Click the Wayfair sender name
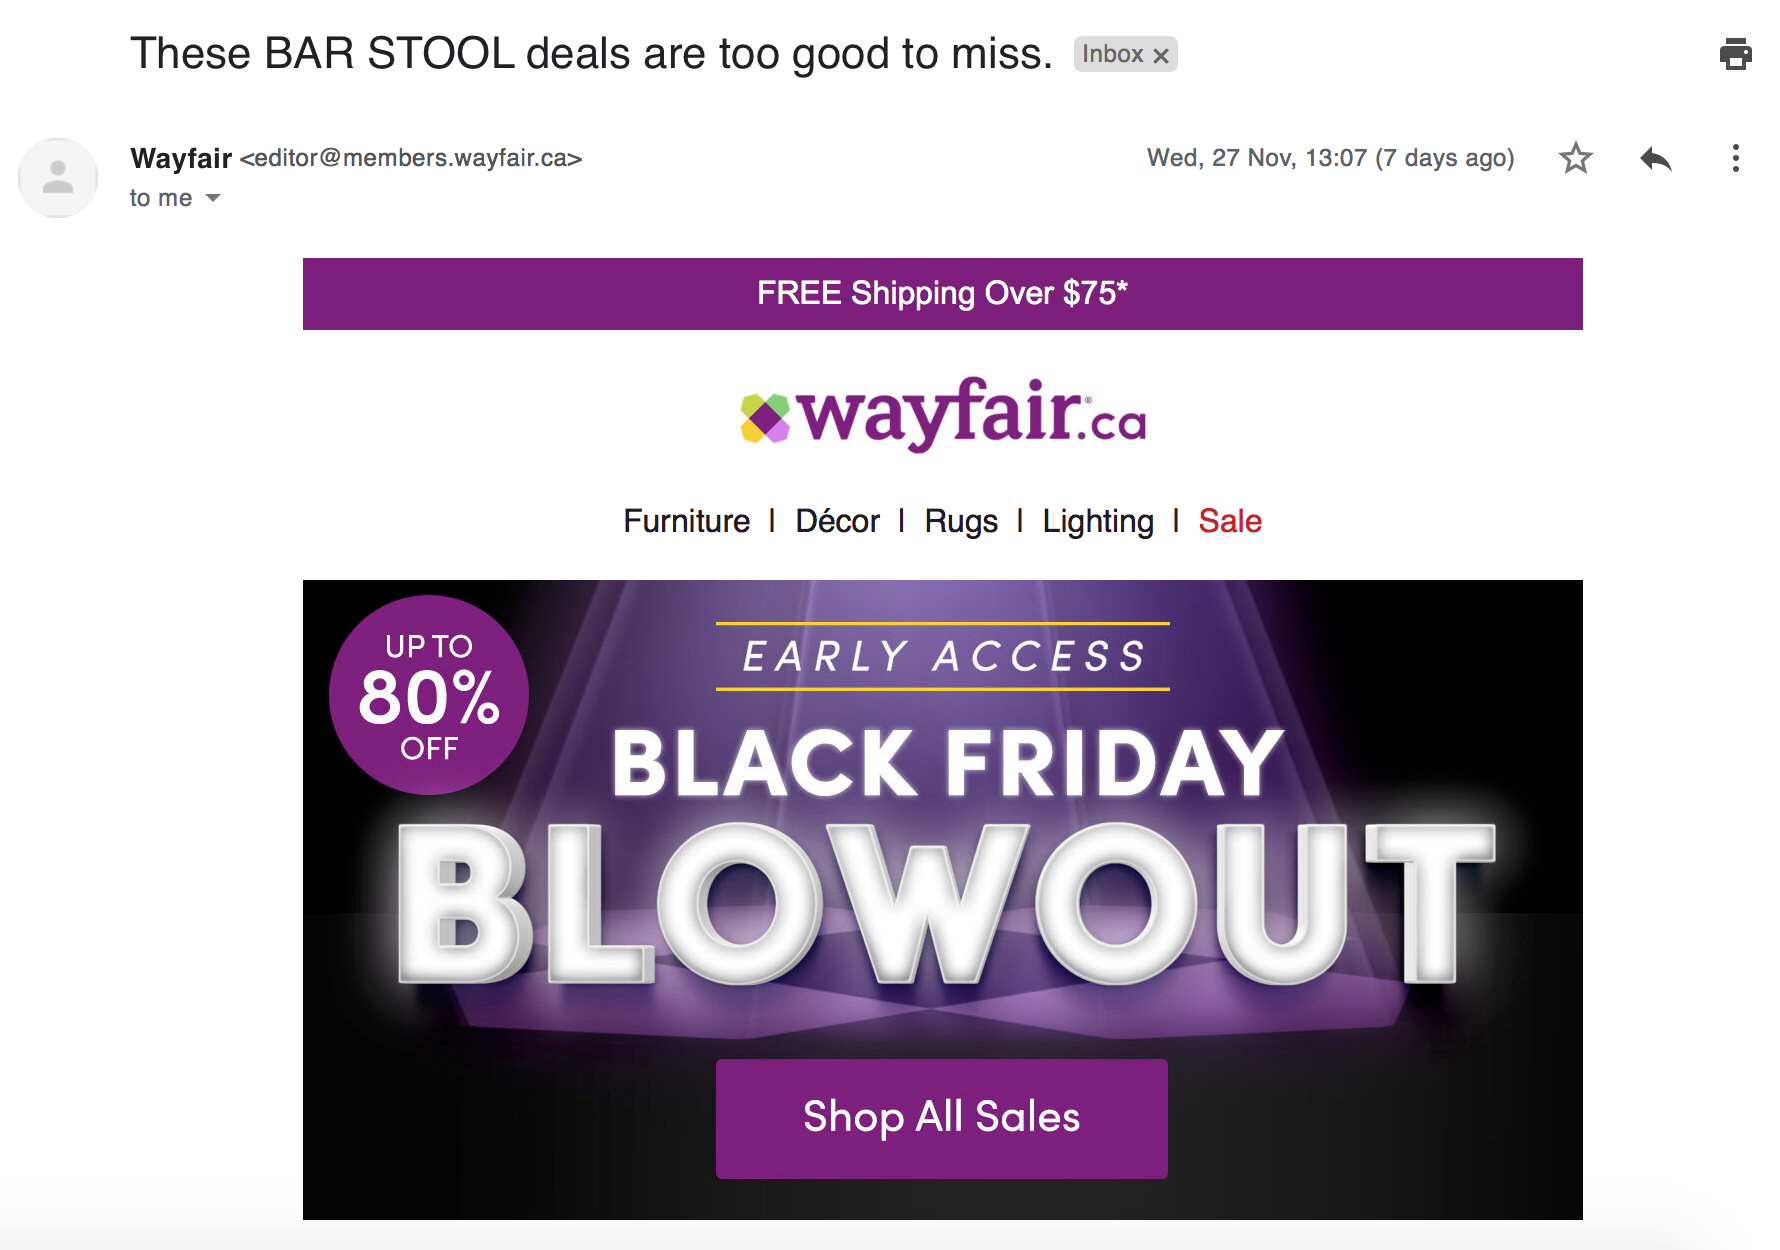 coord(181,158)
